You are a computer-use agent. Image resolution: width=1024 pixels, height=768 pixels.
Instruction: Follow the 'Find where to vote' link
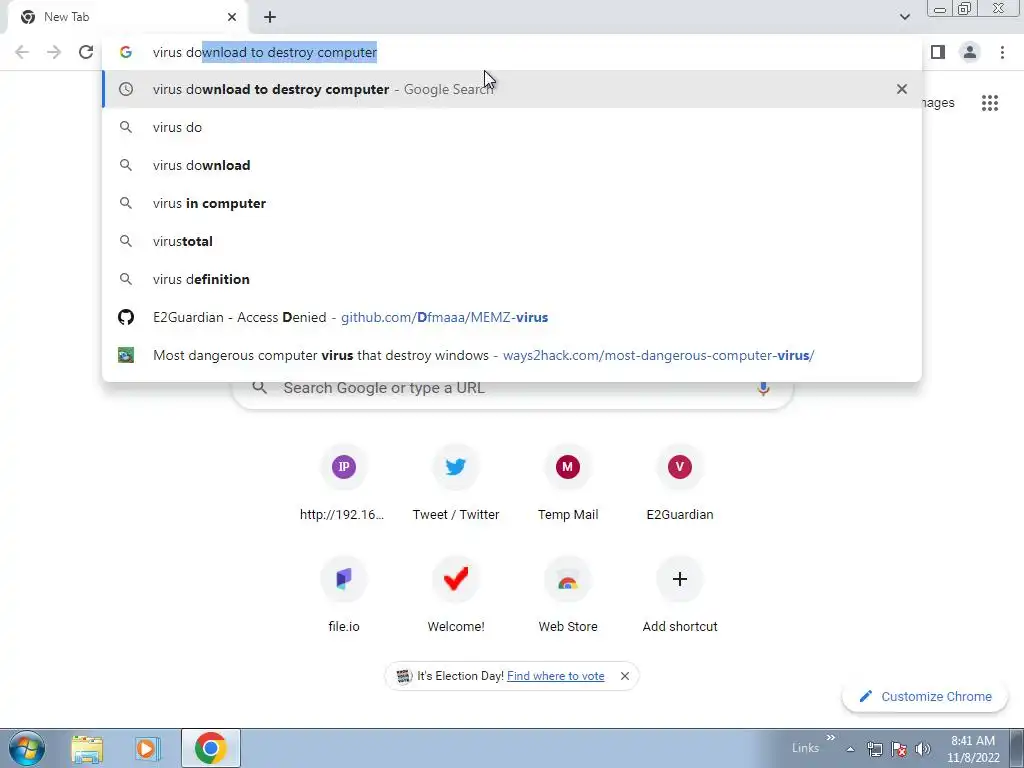555,676
